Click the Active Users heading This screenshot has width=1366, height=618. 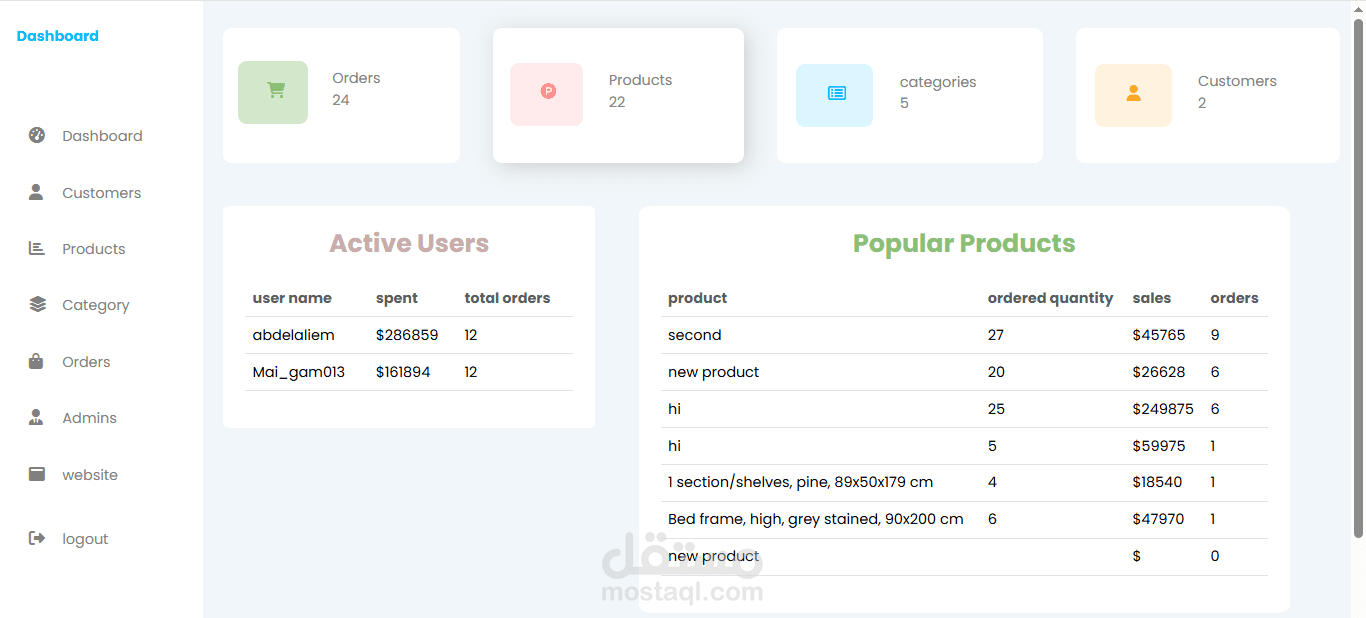pos(409,243)
